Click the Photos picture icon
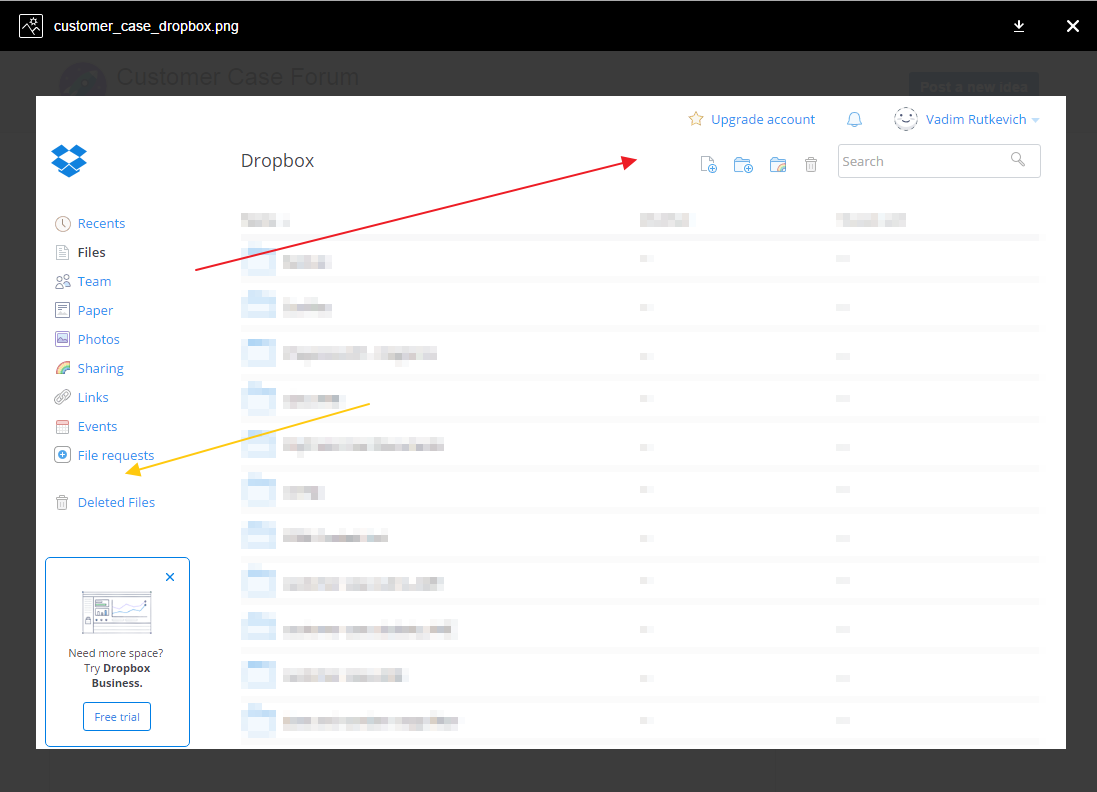 pyautogui.click(x=62, y=339)
